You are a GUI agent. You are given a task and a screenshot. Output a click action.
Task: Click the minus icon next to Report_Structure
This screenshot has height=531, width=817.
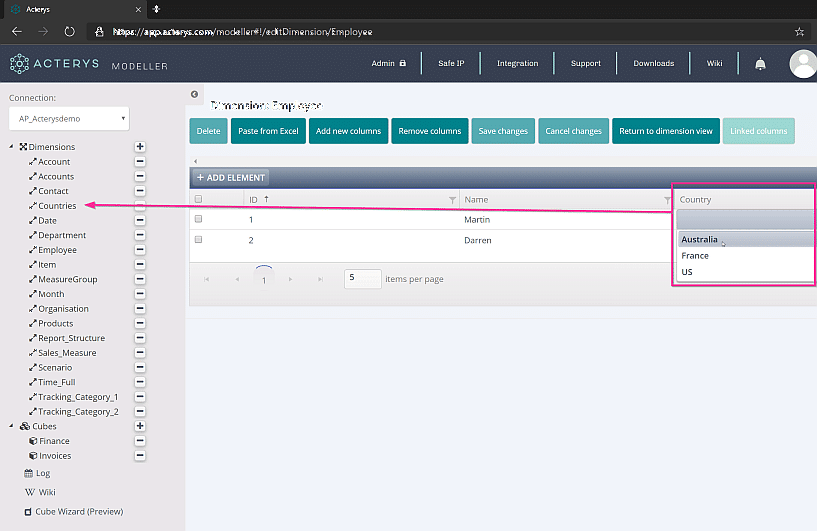[140, 338]
